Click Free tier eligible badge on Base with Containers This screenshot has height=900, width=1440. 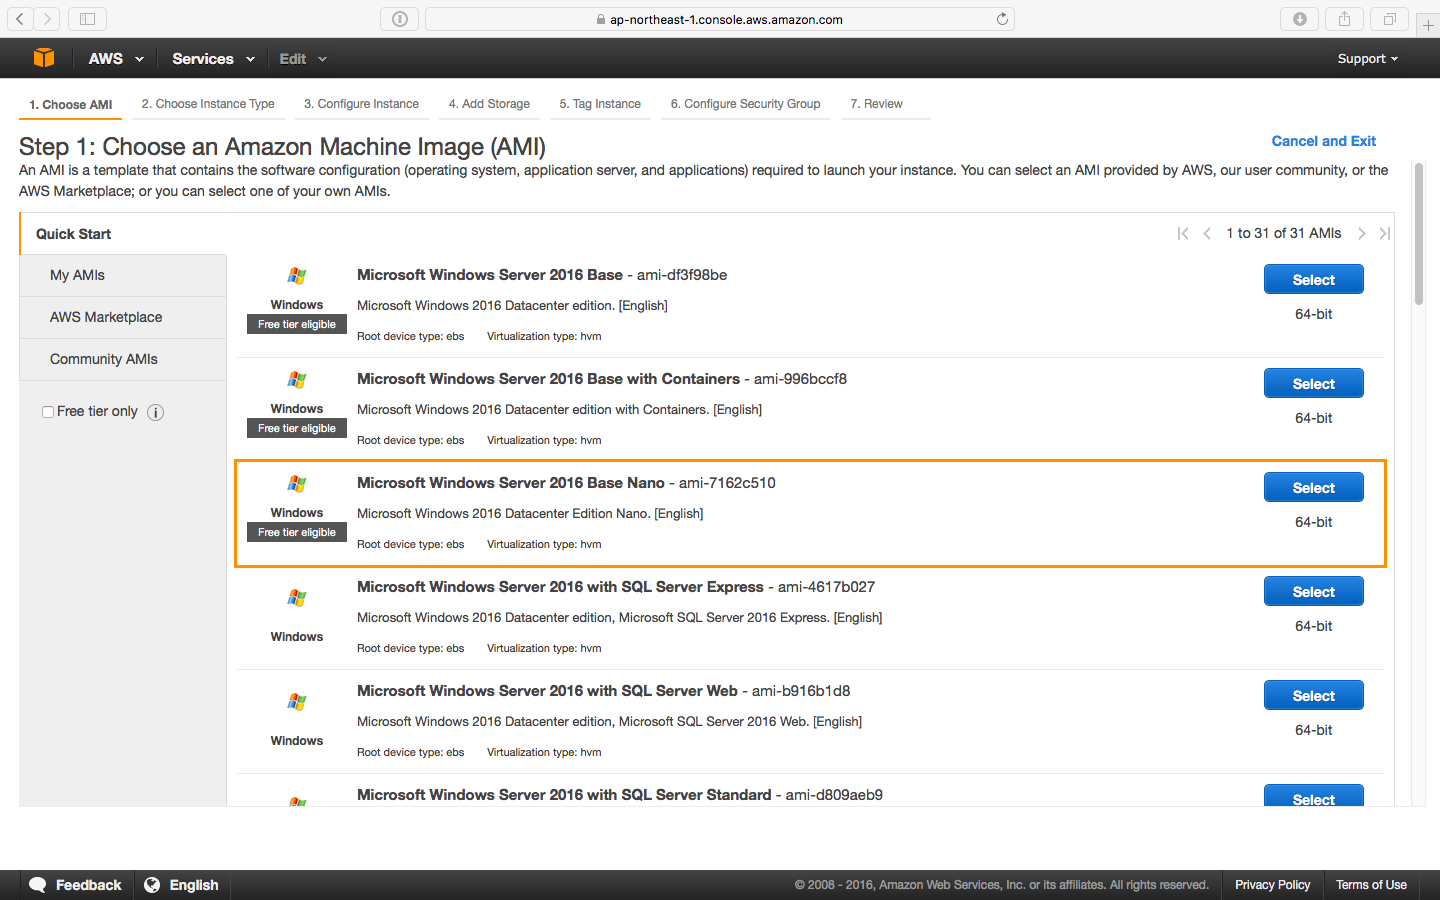297,428
